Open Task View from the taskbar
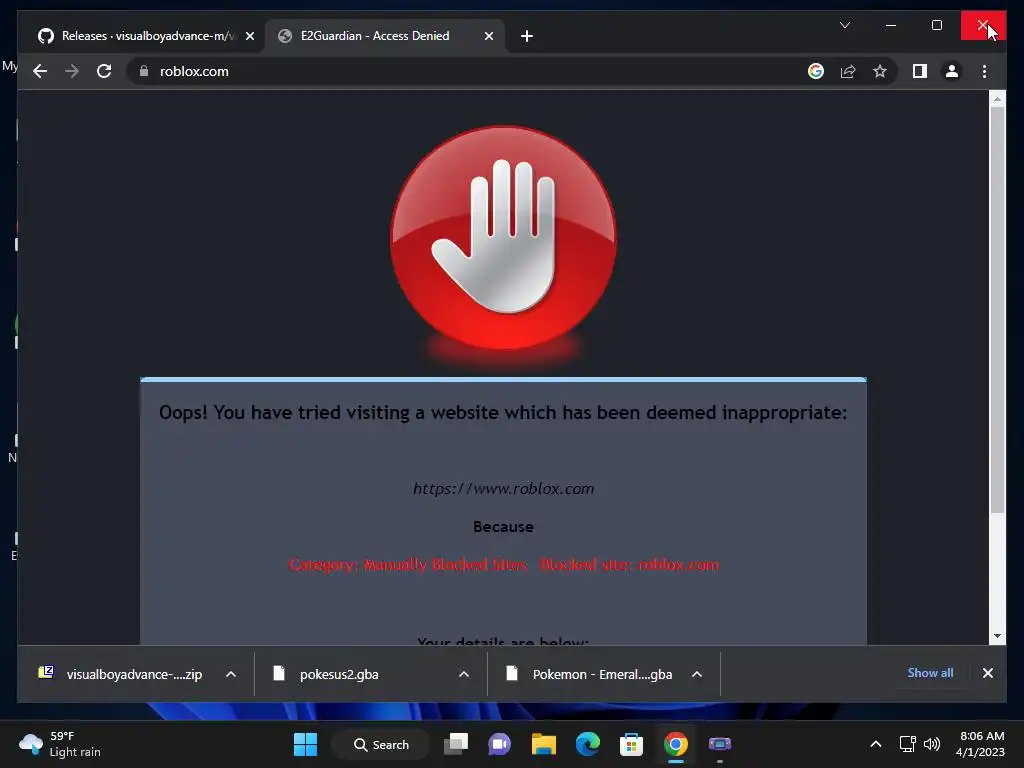Viewport: 1024px width, 768px height. (x=456, y=744)
